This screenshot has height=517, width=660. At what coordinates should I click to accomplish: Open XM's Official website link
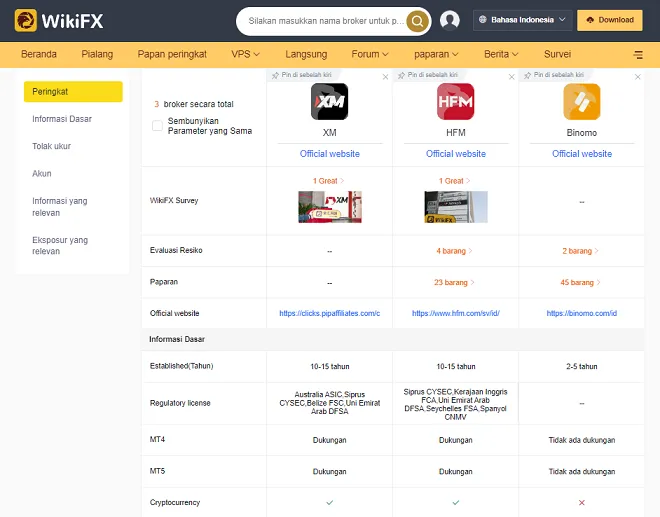pos(330,154)
